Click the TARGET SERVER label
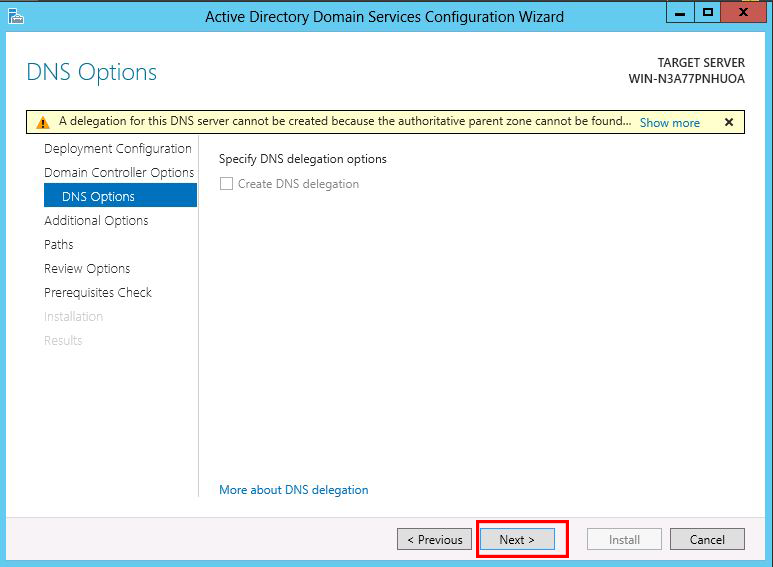This screenshot has height=567, width=773. (701, 63)
